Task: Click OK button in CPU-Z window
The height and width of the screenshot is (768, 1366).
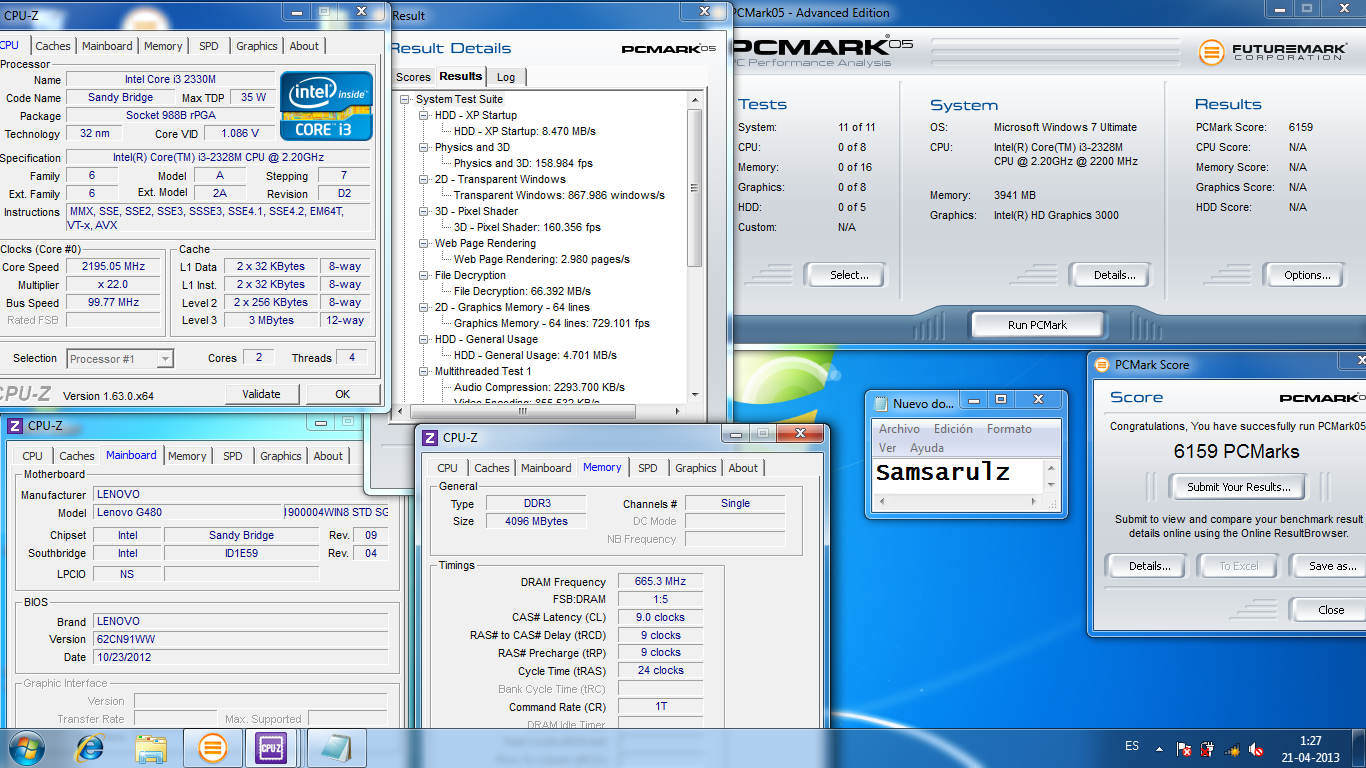Action: (x=342, y=394)
